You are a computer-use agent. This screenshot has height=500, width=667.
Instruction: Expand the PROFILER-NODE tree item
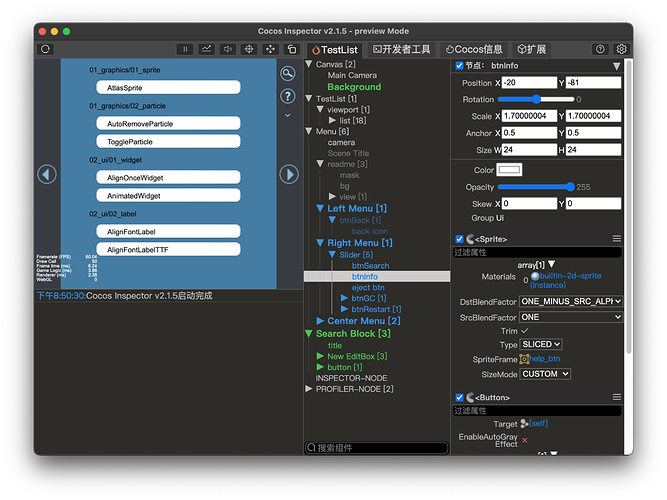coord(309,389)
